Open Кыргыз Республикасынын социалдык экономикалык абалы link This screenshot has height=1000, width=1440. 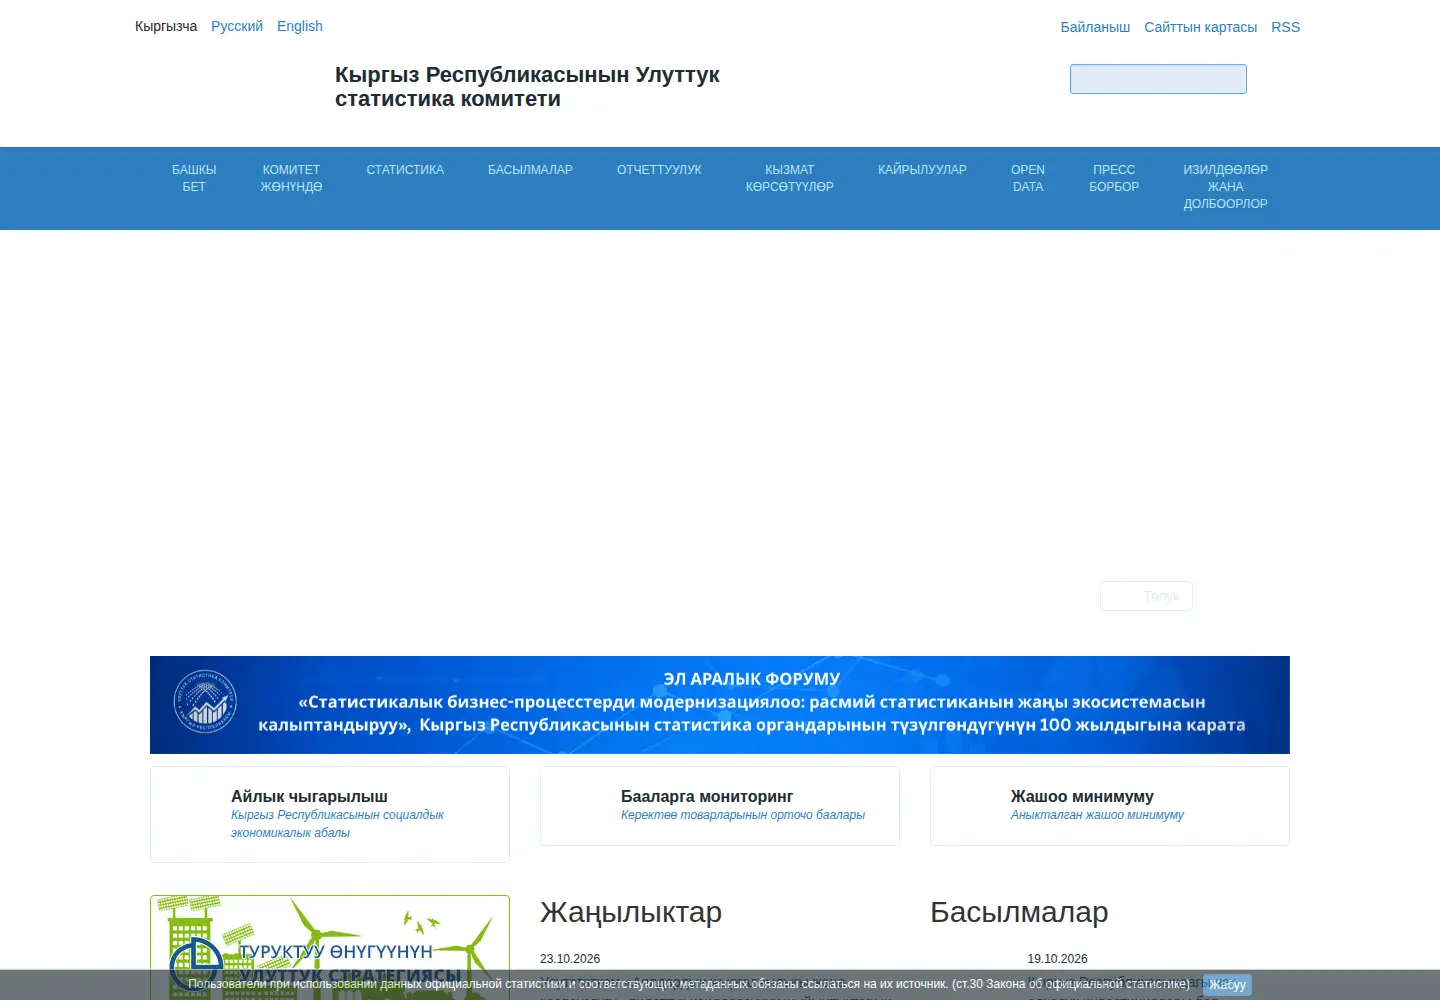(x=337, y=824)
